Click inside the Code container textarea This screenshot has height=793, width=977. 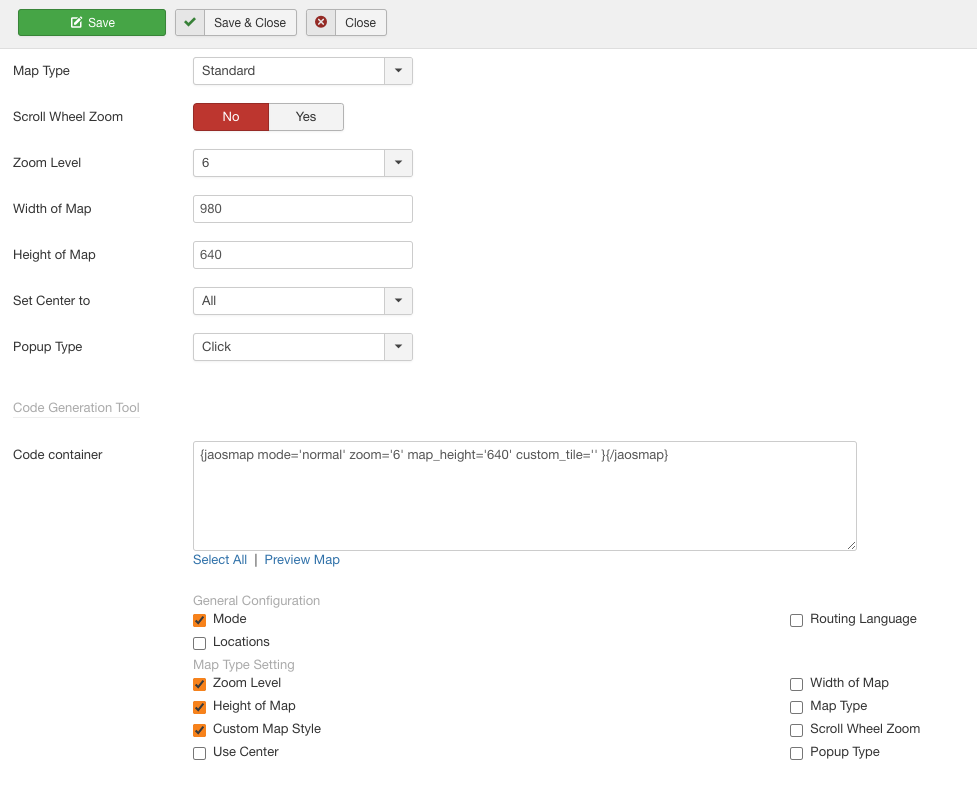(524, 496)
